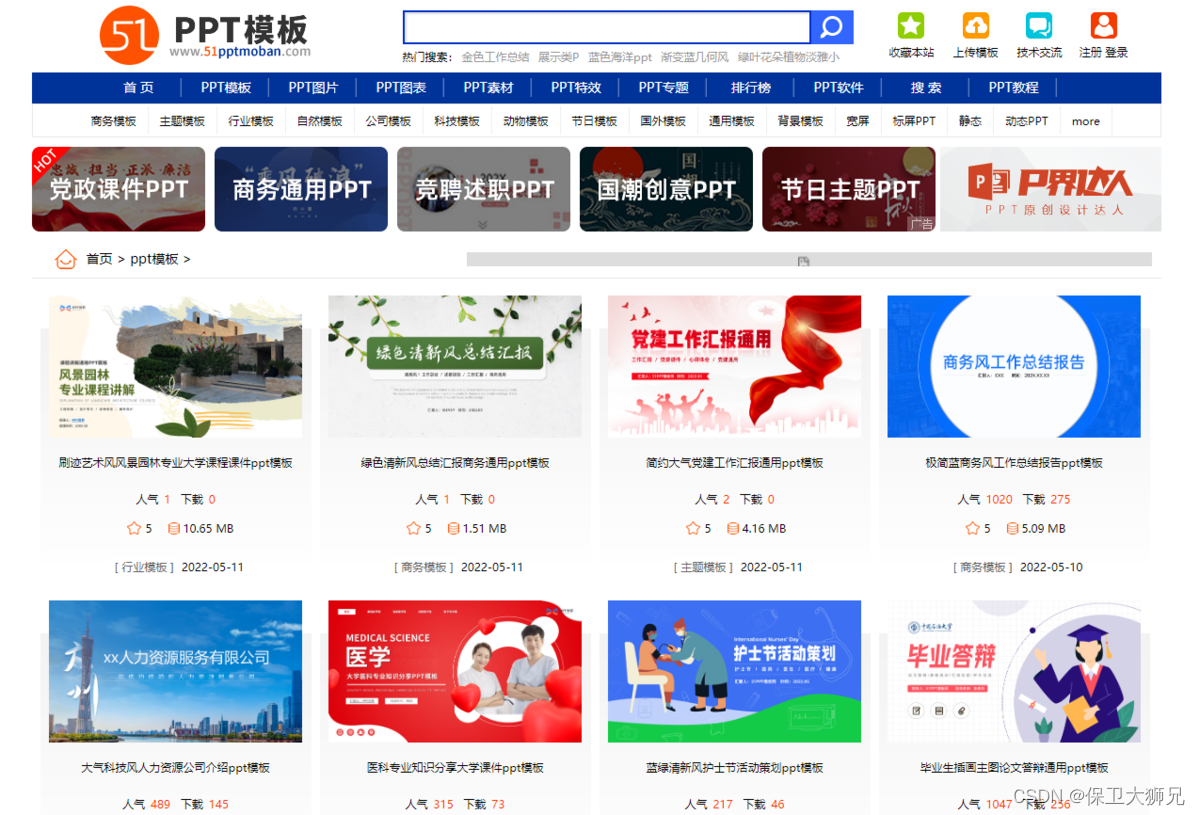Click the blue search magnifier button

pyautogui.click(x=832, y=28)
